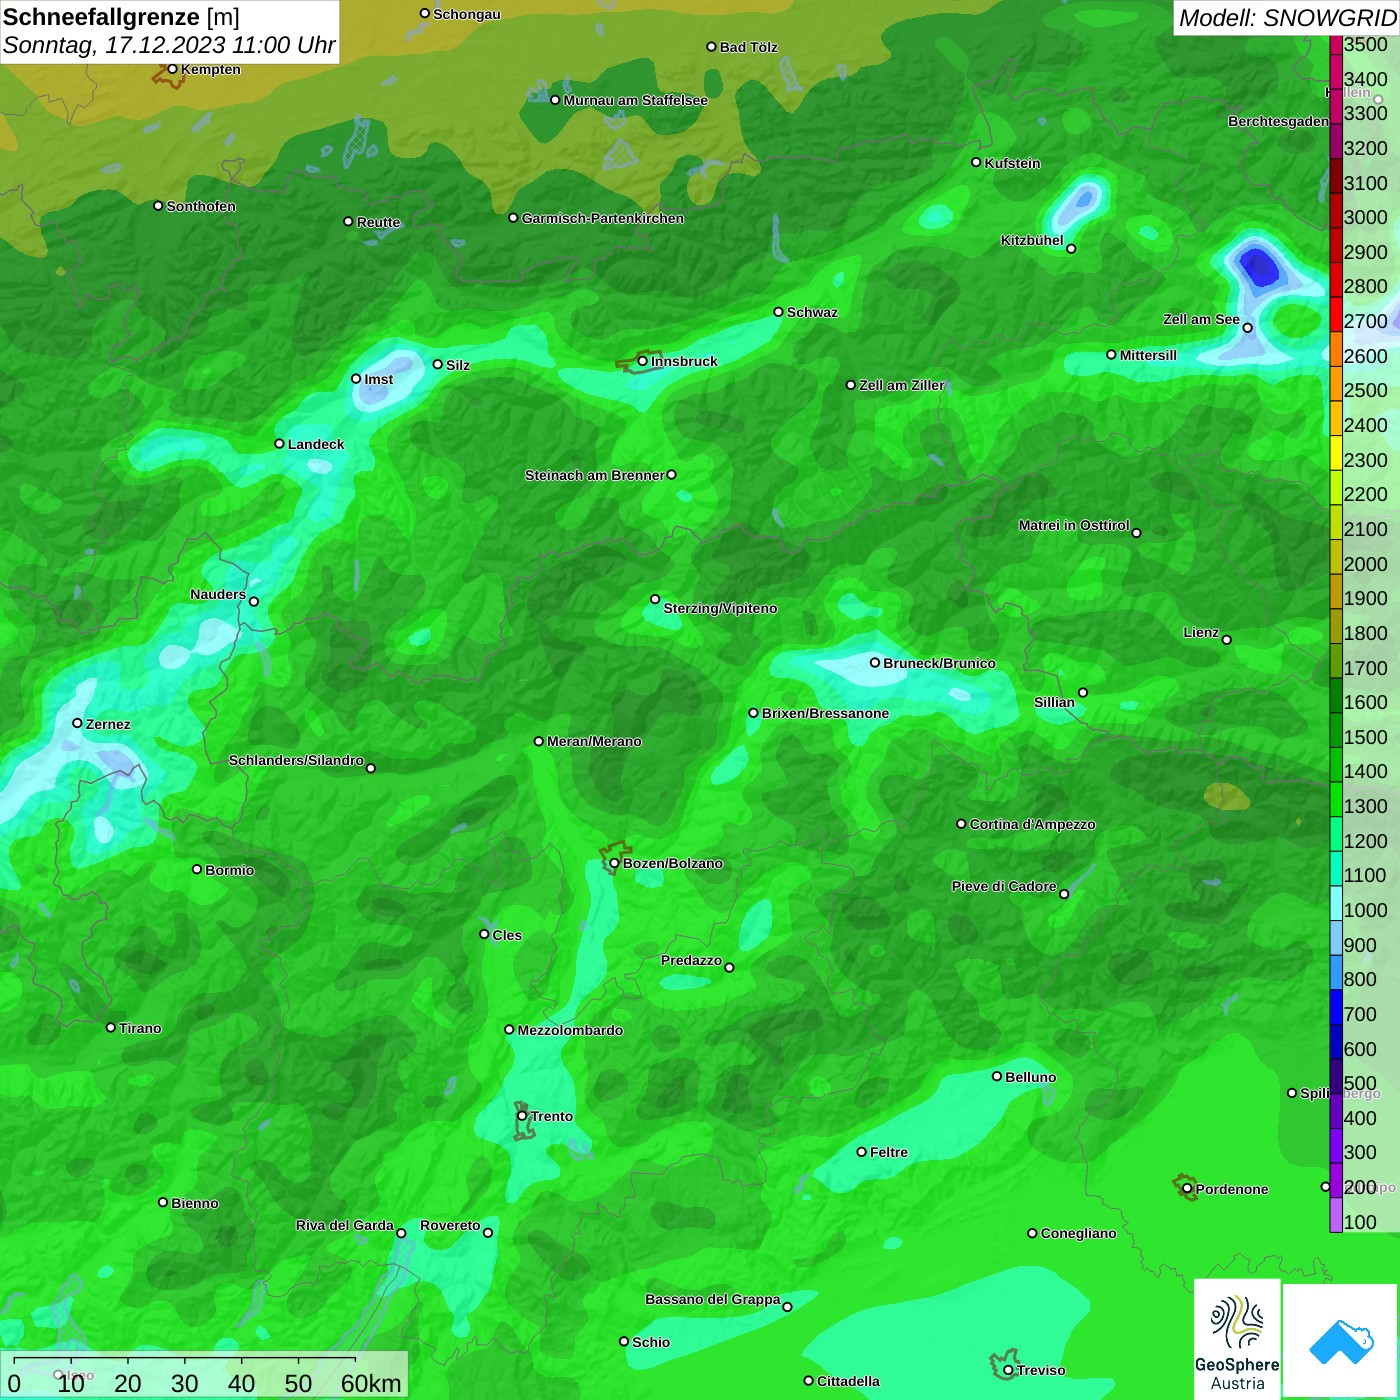Click the Modell: SNOWGRID label

1287,18
